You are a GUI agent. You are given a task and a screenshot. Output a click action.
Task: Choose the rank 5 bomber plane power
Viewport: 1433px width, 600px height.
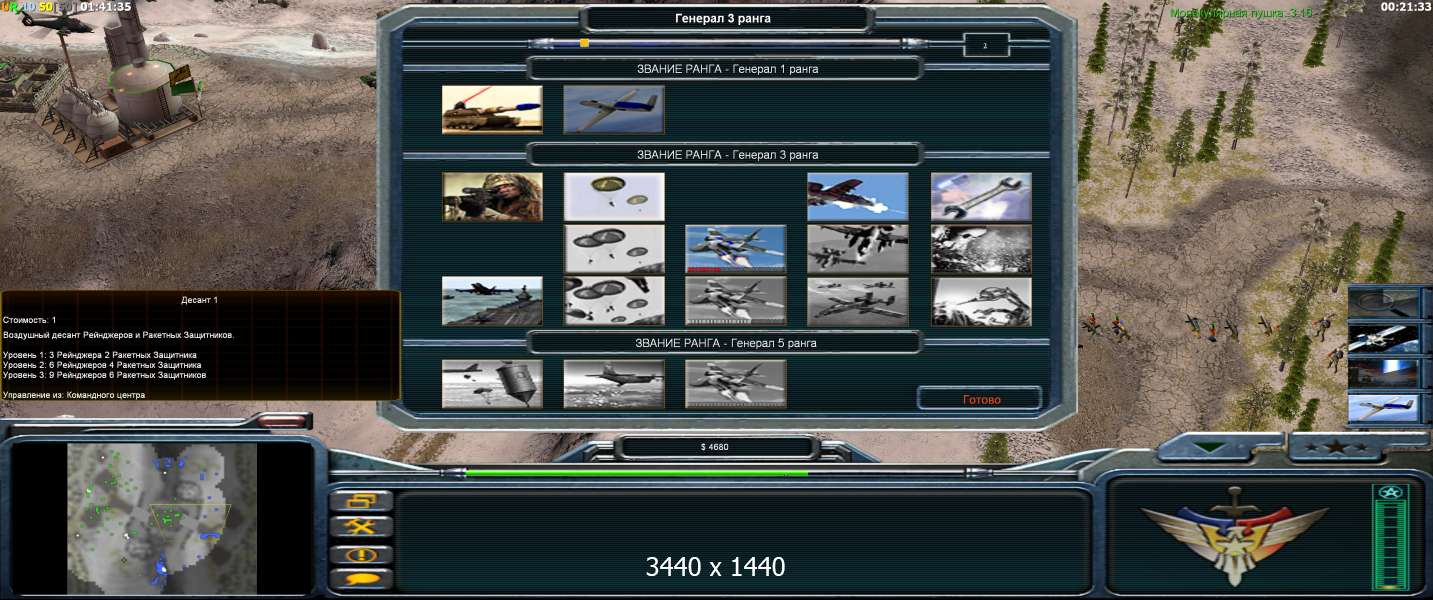click(x=614, y=384)
